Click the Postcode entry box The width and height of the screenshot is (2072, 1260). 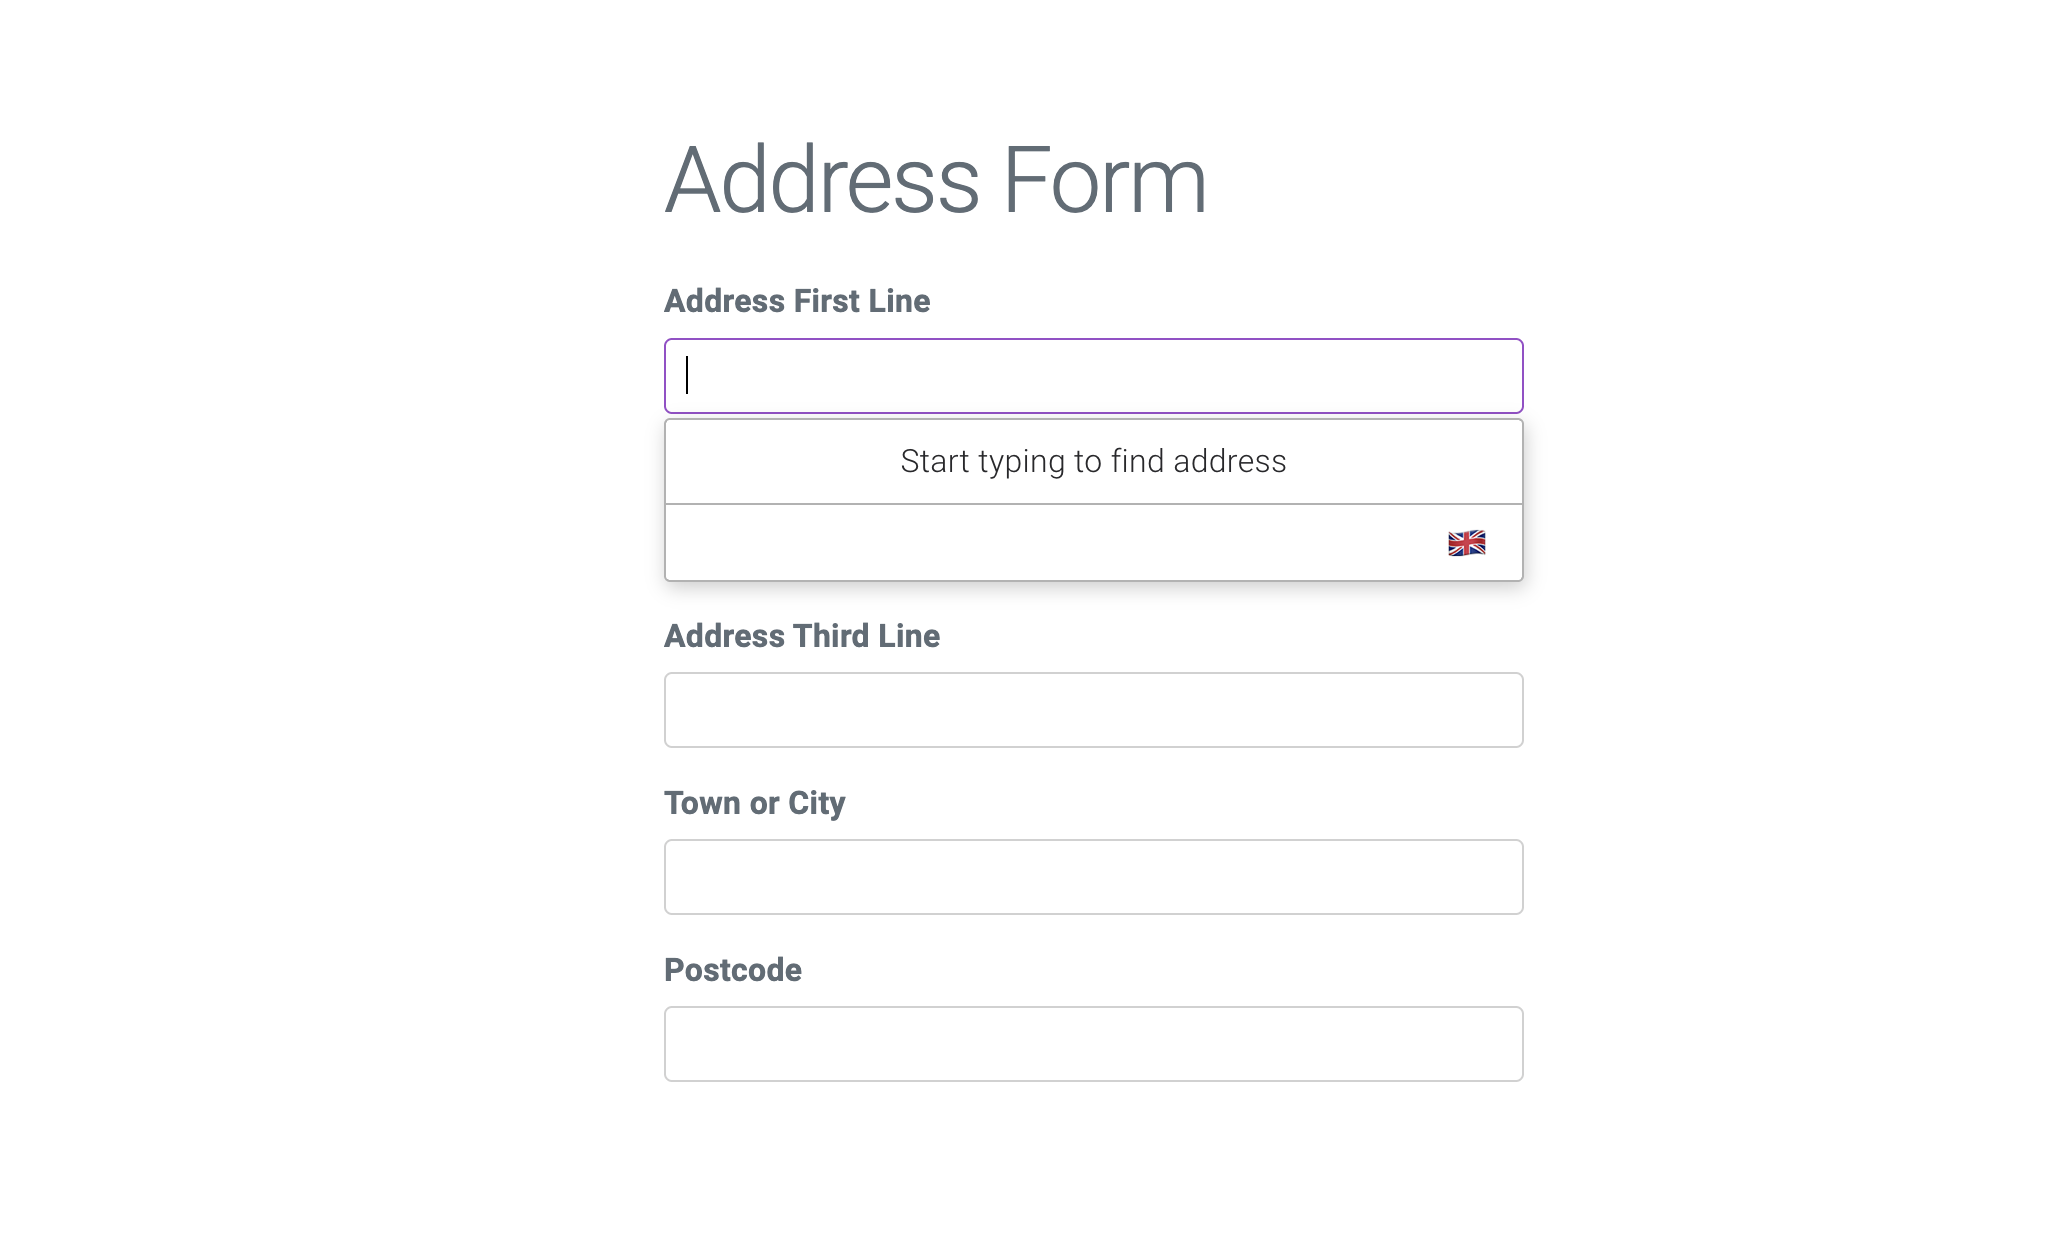point(1094,1043)
